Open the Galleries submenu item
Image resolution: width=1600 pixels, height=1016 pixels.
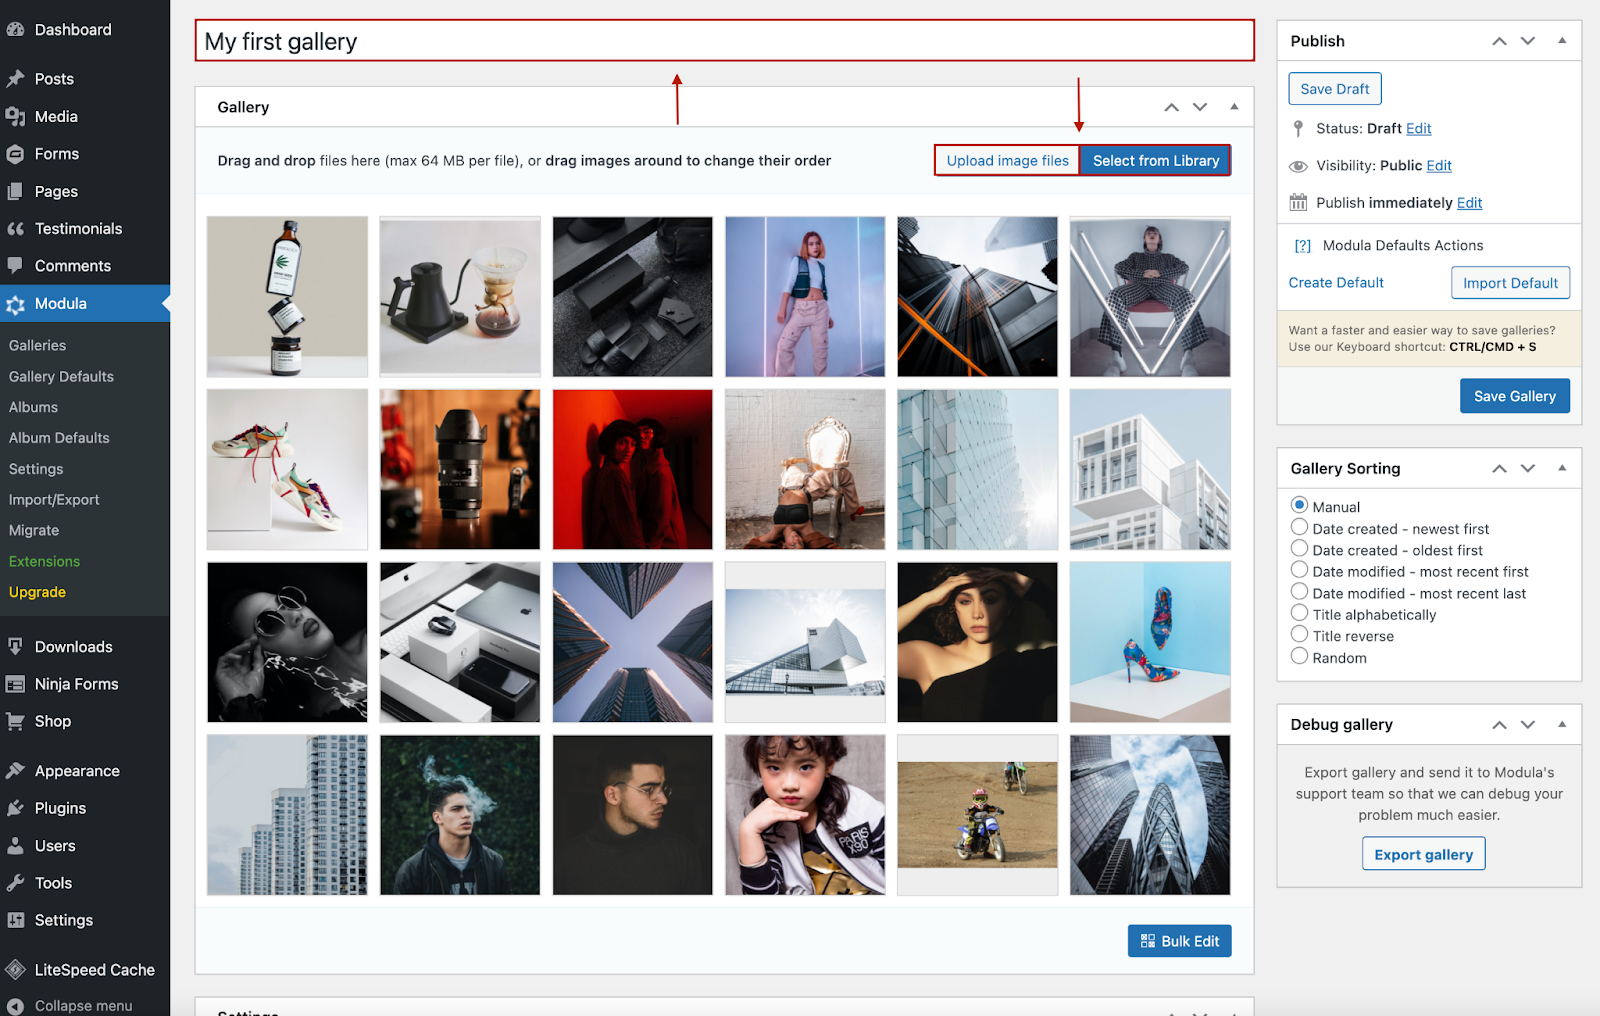click(38, 346)
